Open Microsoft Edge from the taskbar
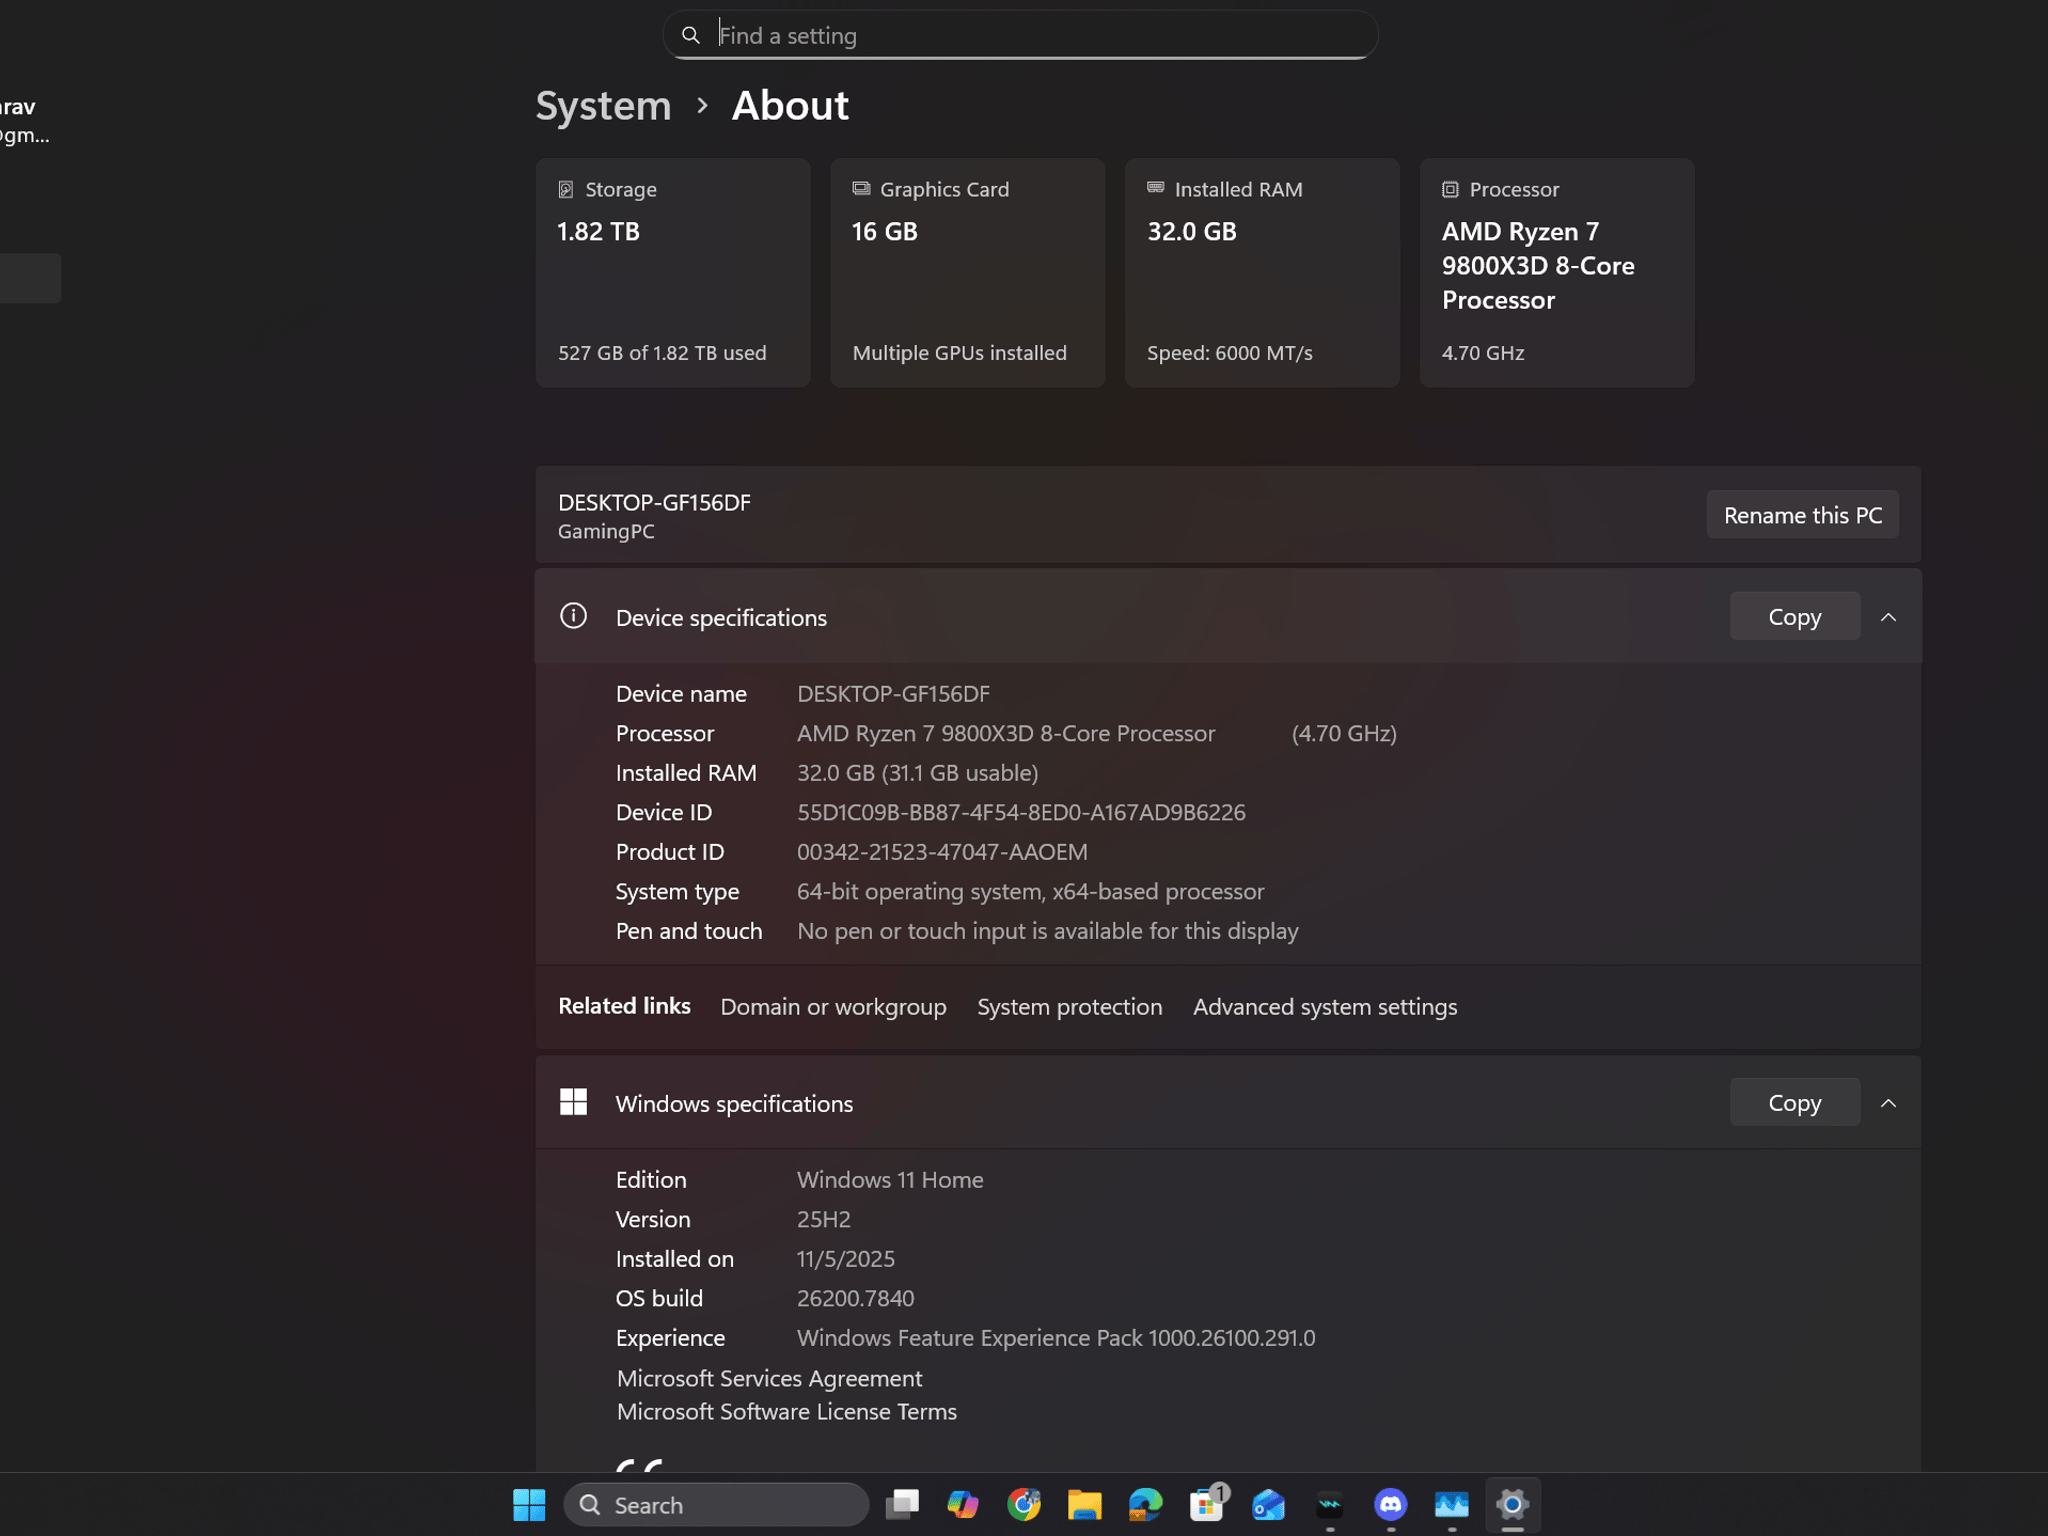 (1146, 1505)
